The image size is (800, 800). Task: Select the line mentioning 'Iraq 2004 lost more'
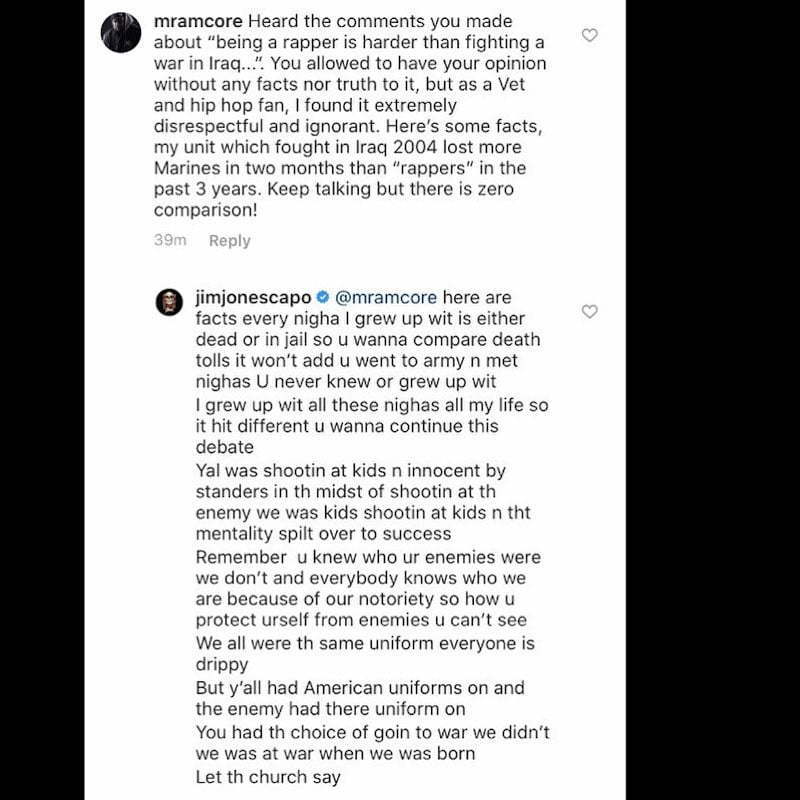[338, 147]
